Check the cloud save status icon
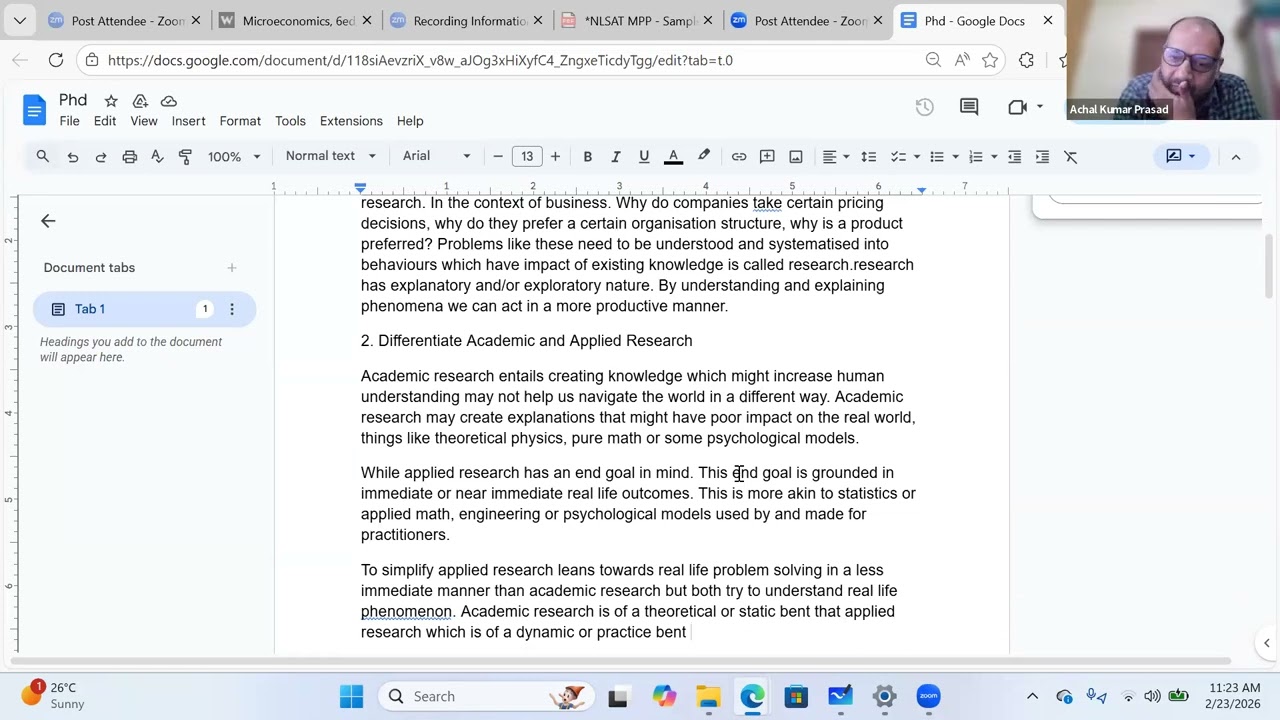The height and width of the screenshot is (720, 1280). (x=169, y=101)
